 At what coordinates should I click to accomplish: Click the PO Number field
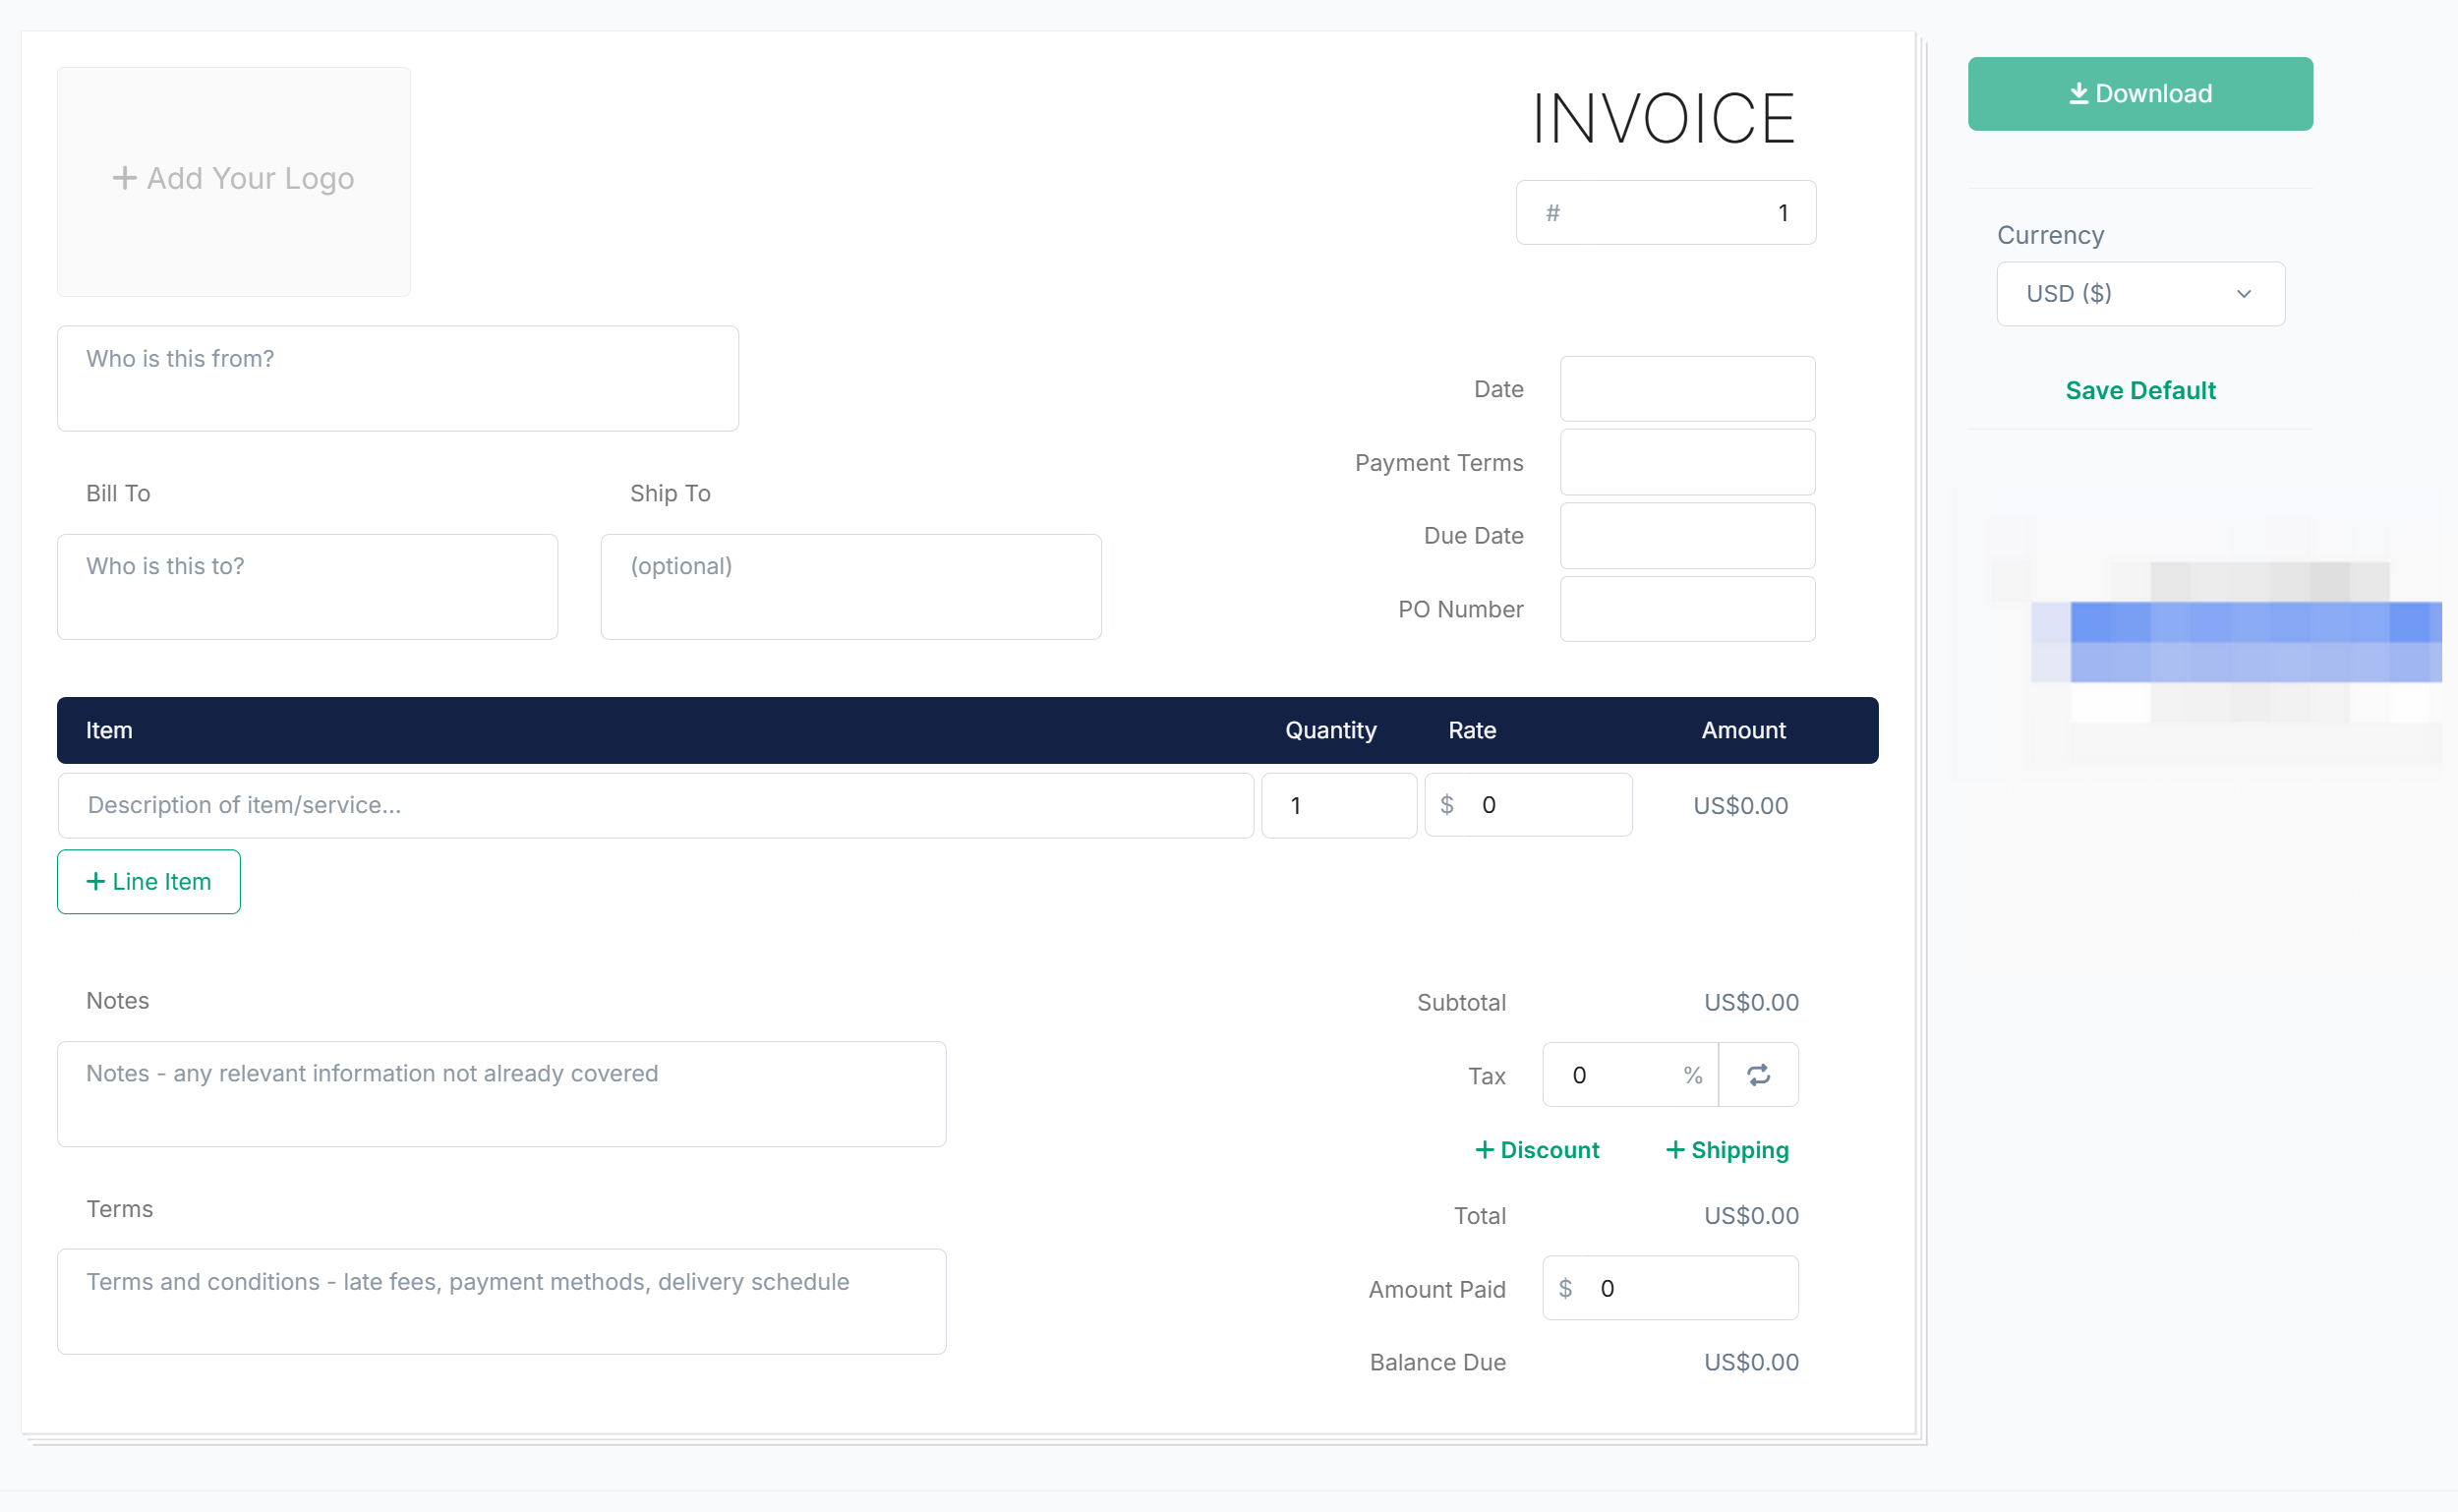click(x=1686, y=609)
